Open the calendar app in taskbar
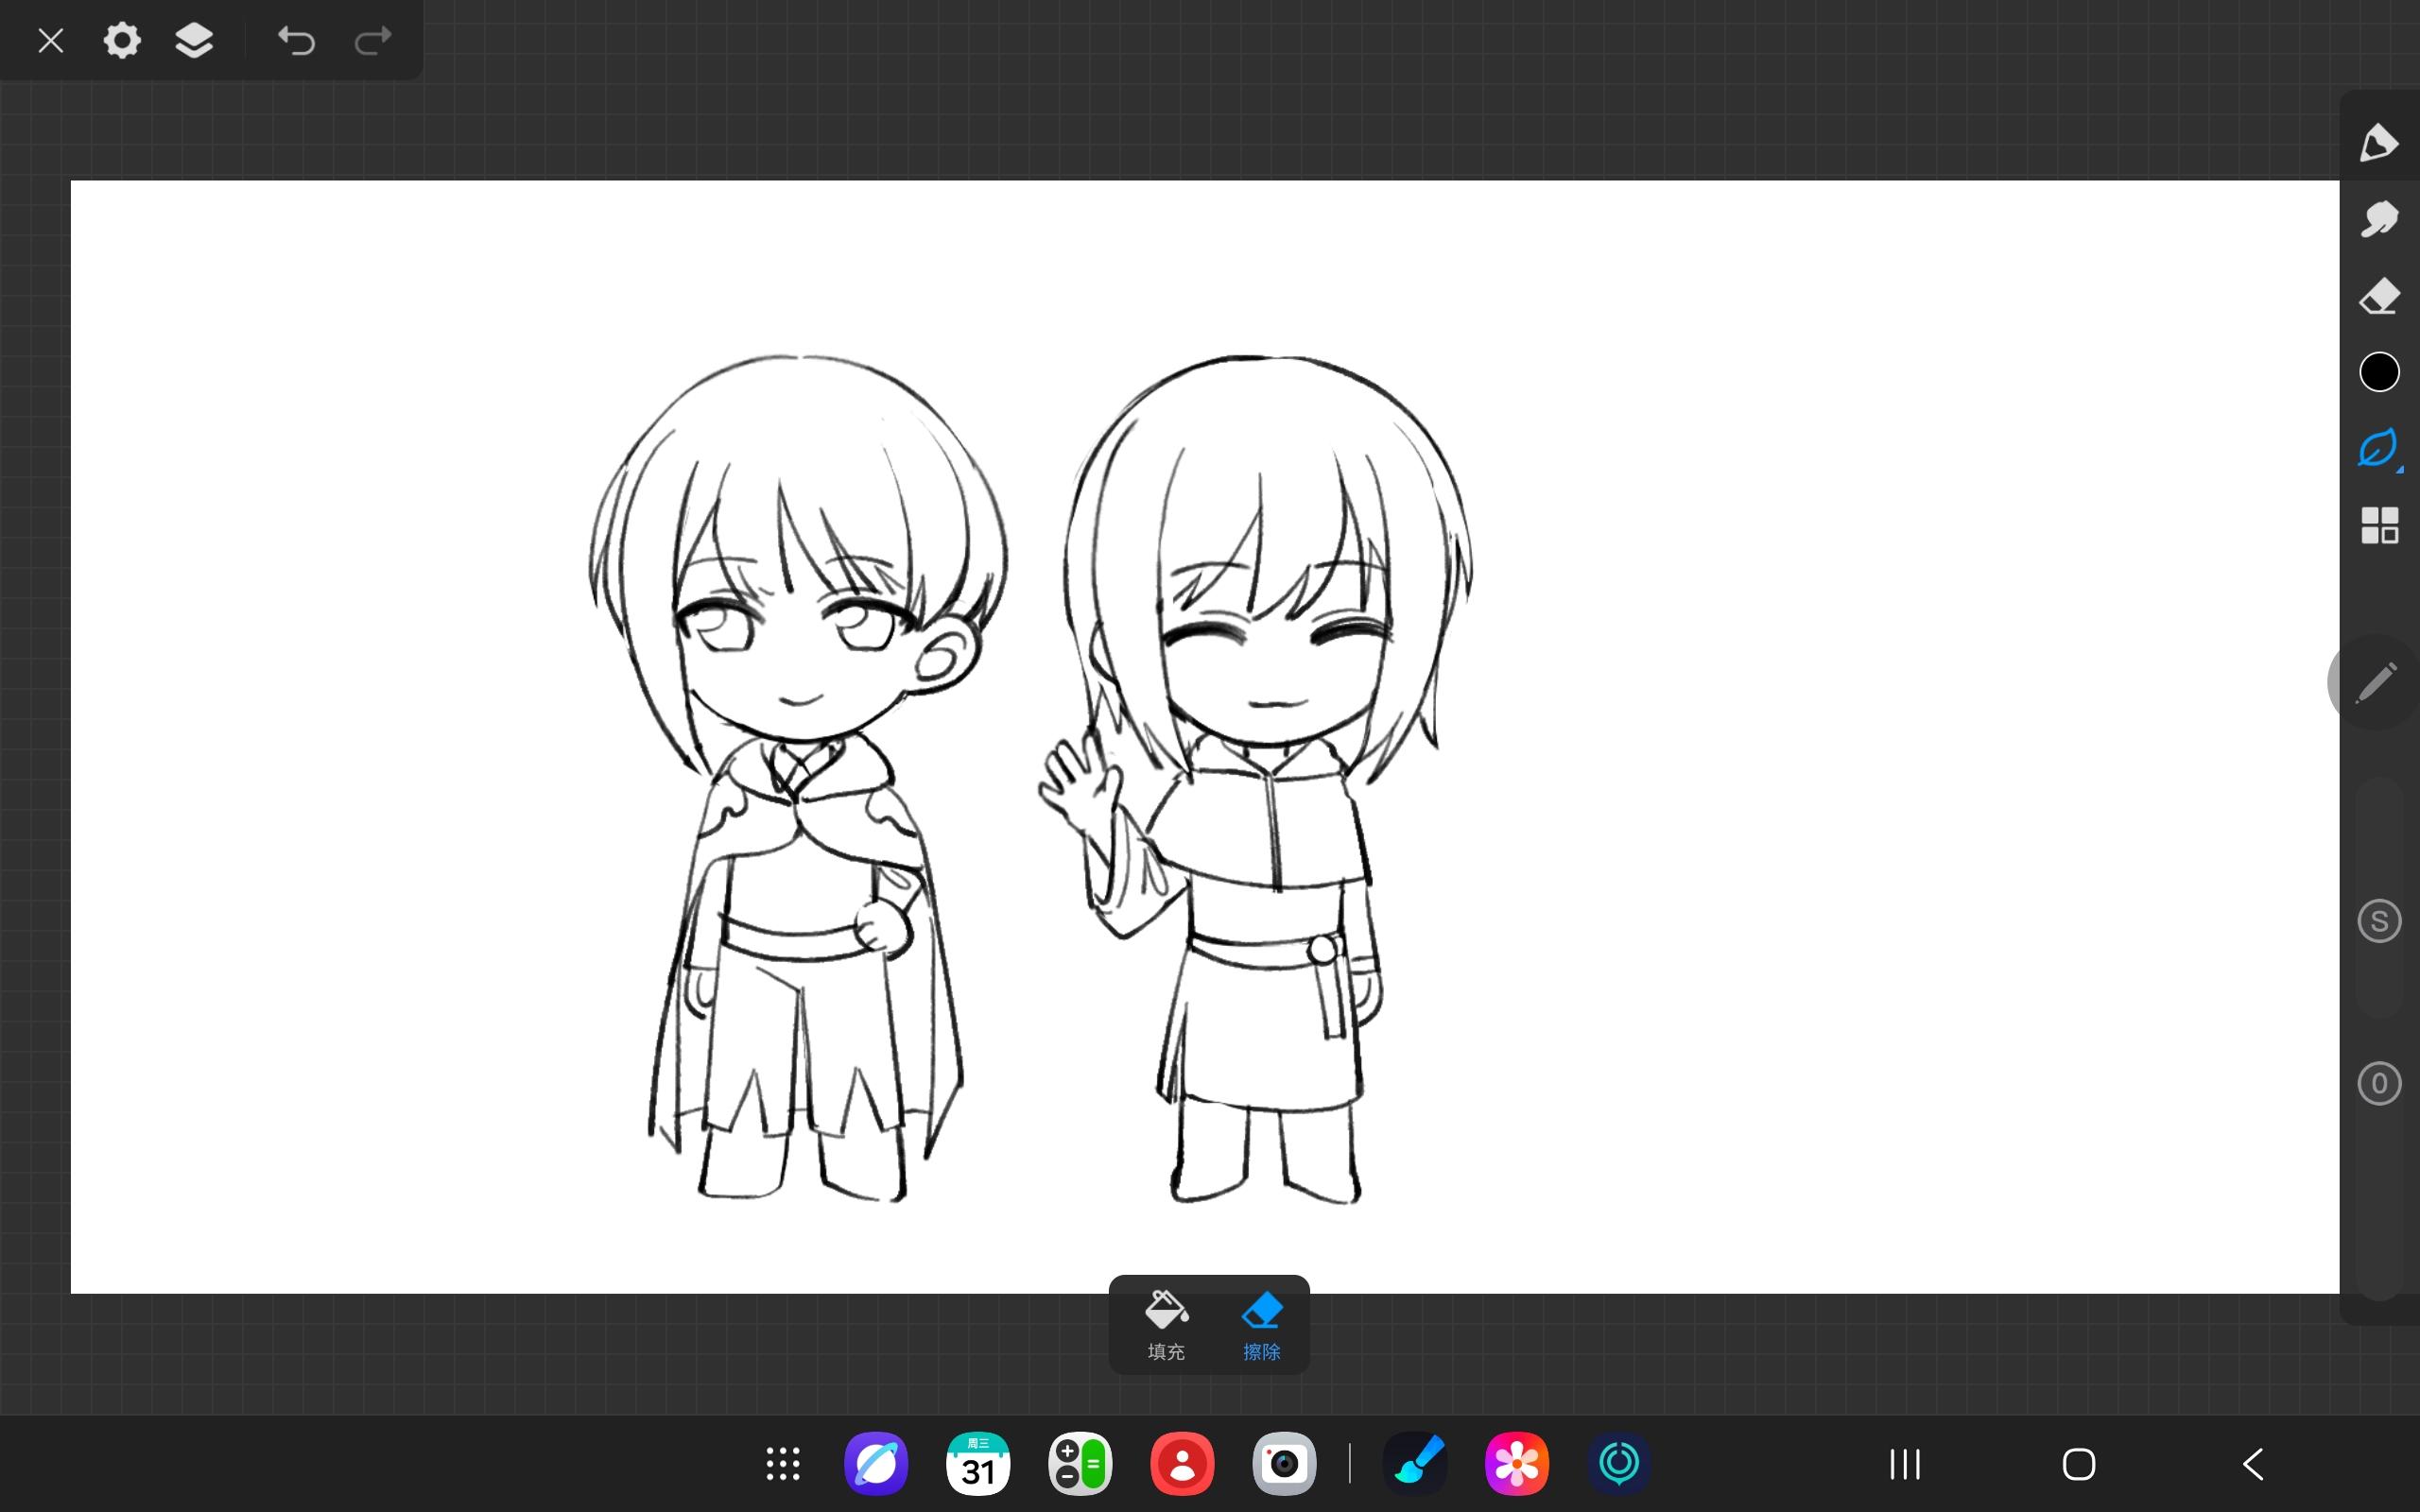Screen dimensions: 2420x1512 click(x=977, y=1464)
